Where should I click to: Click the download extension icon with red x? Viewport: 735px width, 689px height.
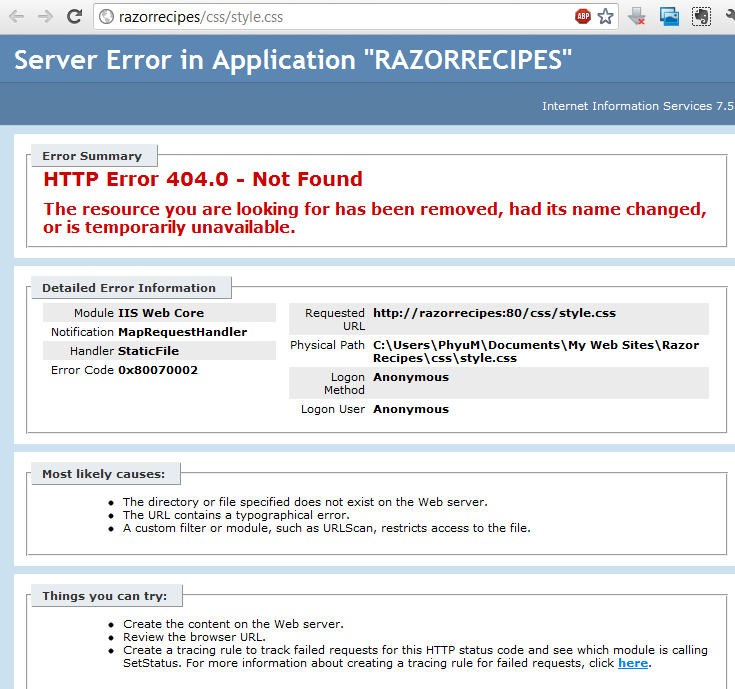click(637, 16)
